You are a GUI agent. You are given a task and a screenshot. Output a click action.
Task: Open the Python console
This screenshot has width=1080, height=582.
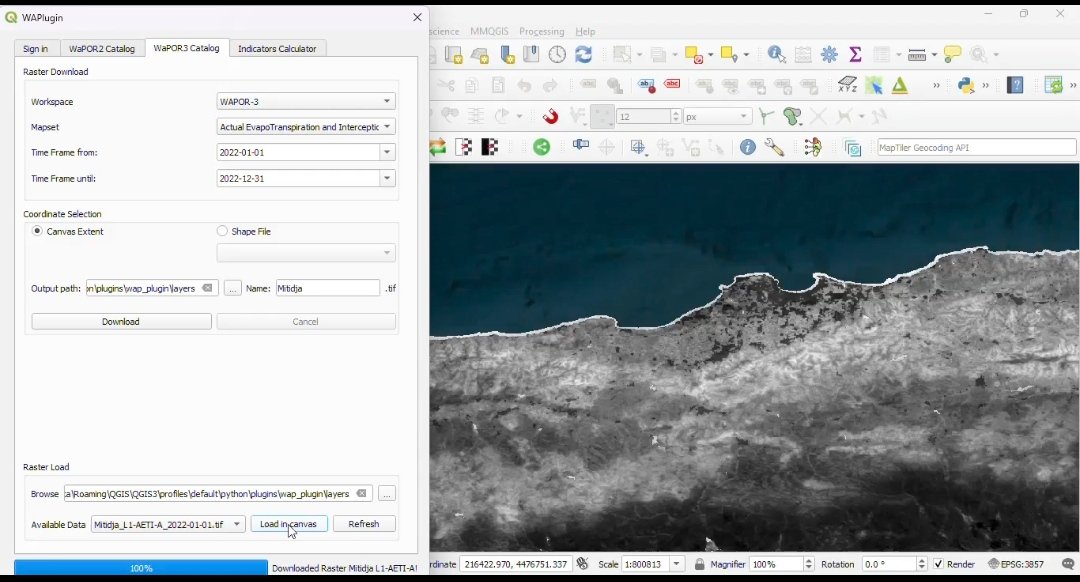pos(966,85)
